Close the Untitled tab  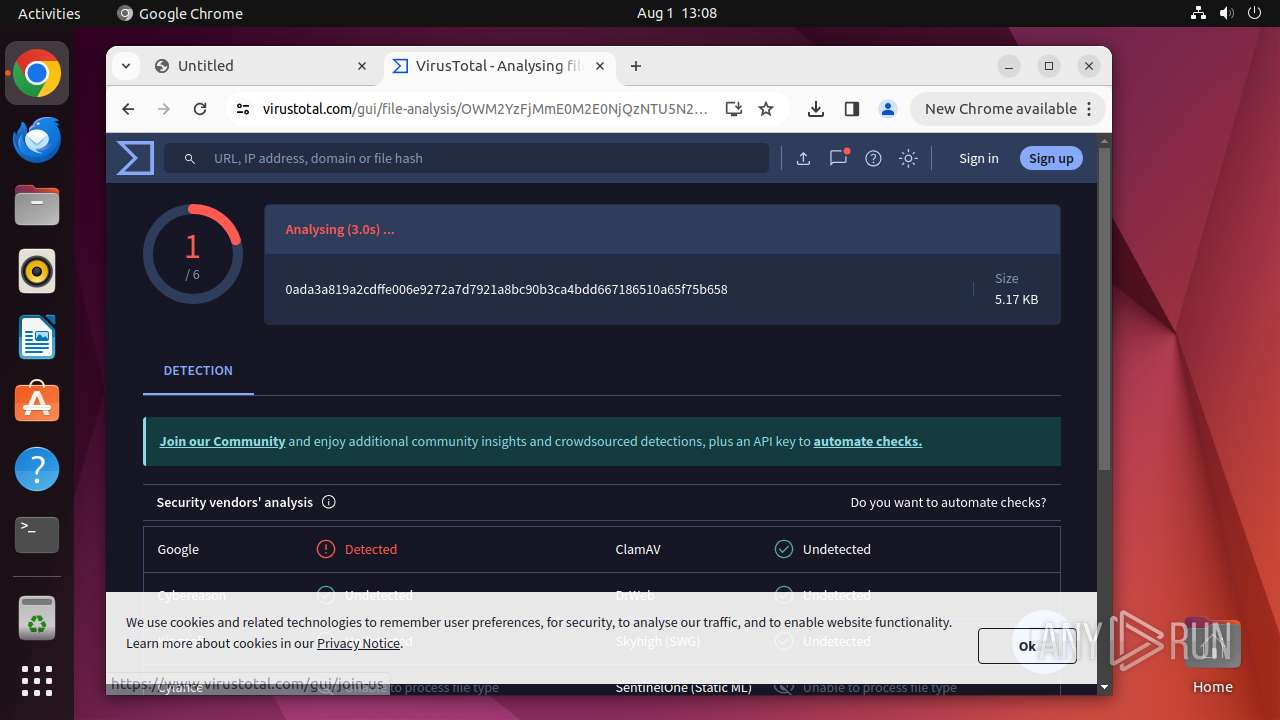point(362,66)
